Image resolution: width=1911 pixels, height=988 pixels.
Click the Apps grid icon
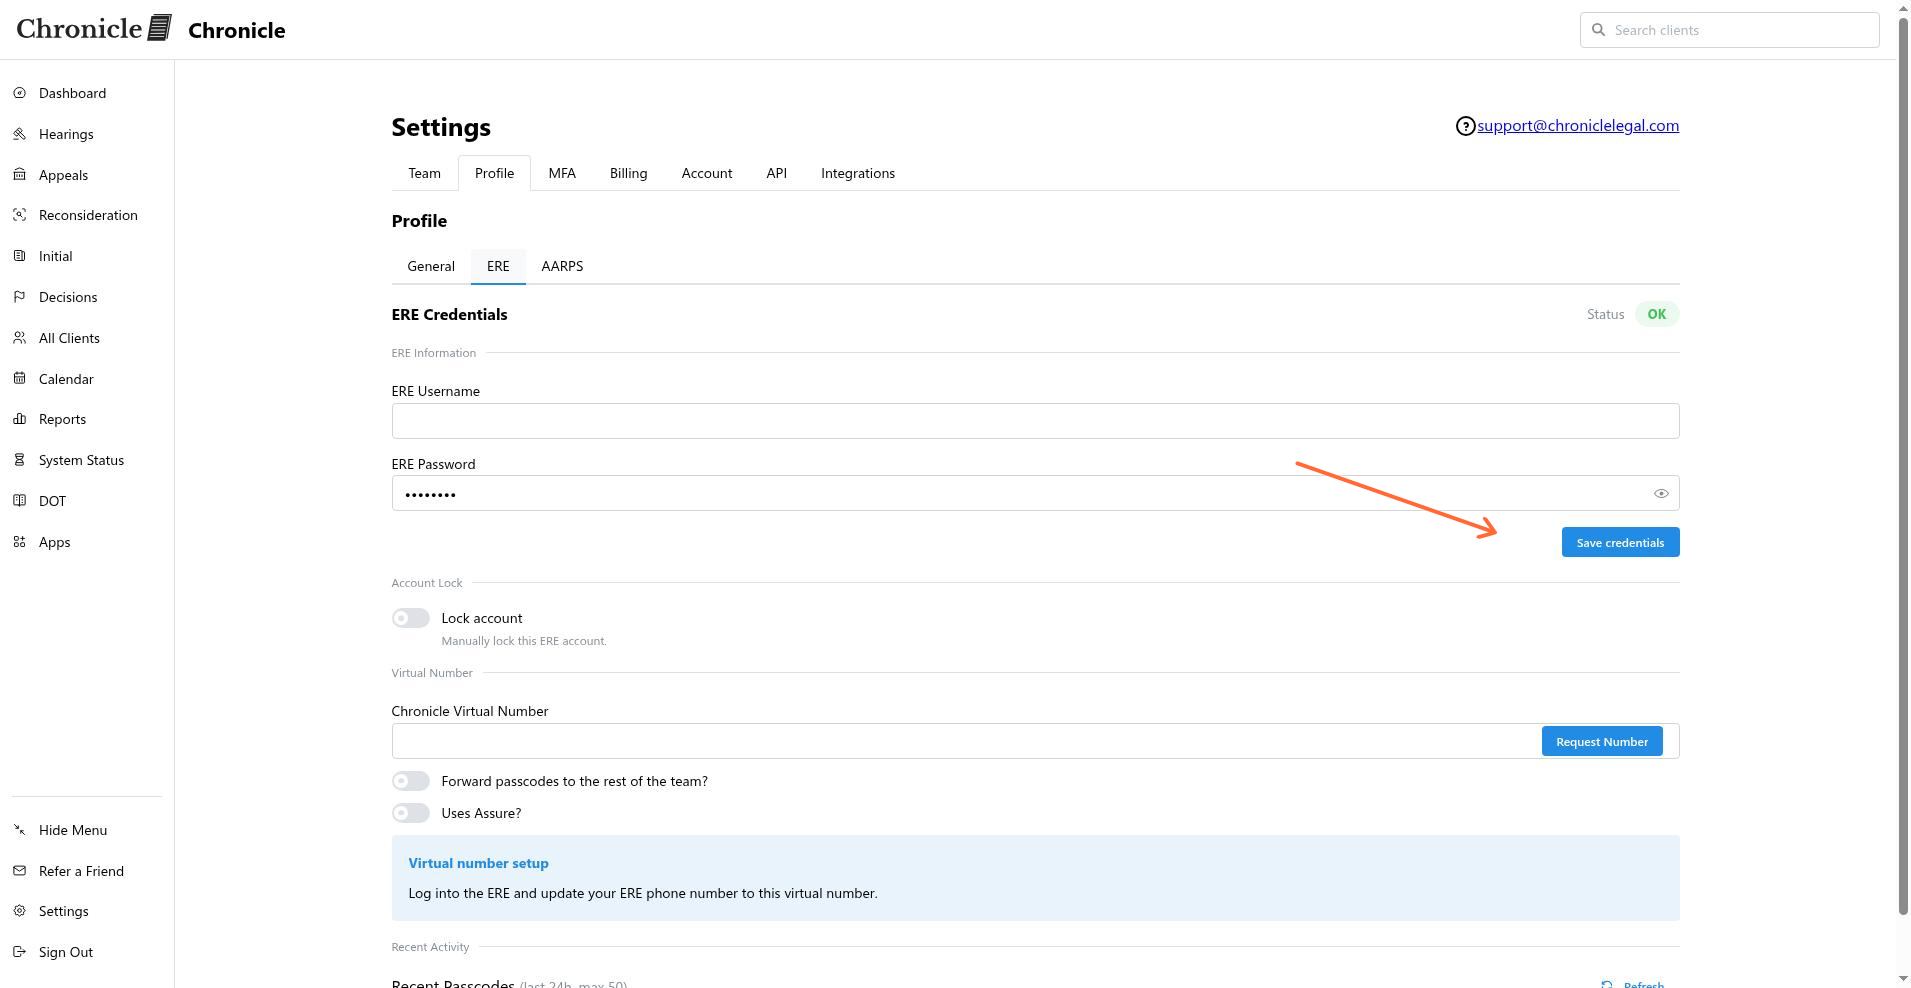[19, 542]
